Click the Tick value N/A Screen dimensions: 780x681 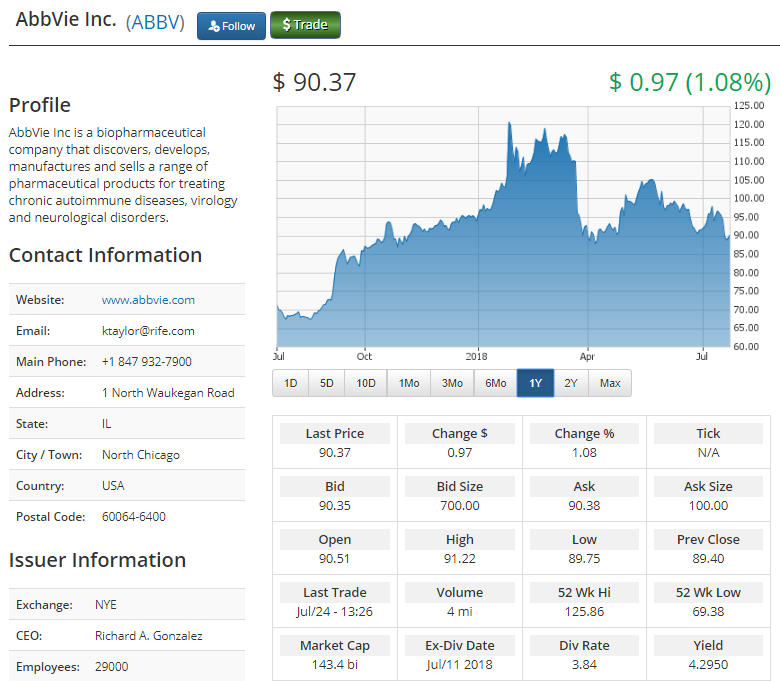point(708,453)
